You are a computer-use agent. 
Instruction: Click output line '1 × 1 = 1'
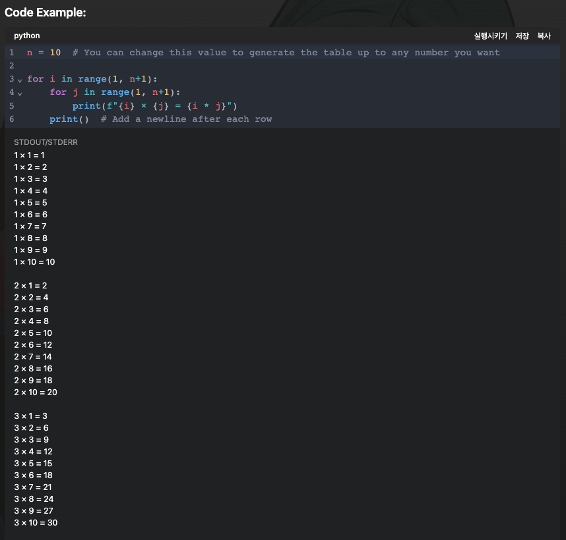click(x=29, y=155)
